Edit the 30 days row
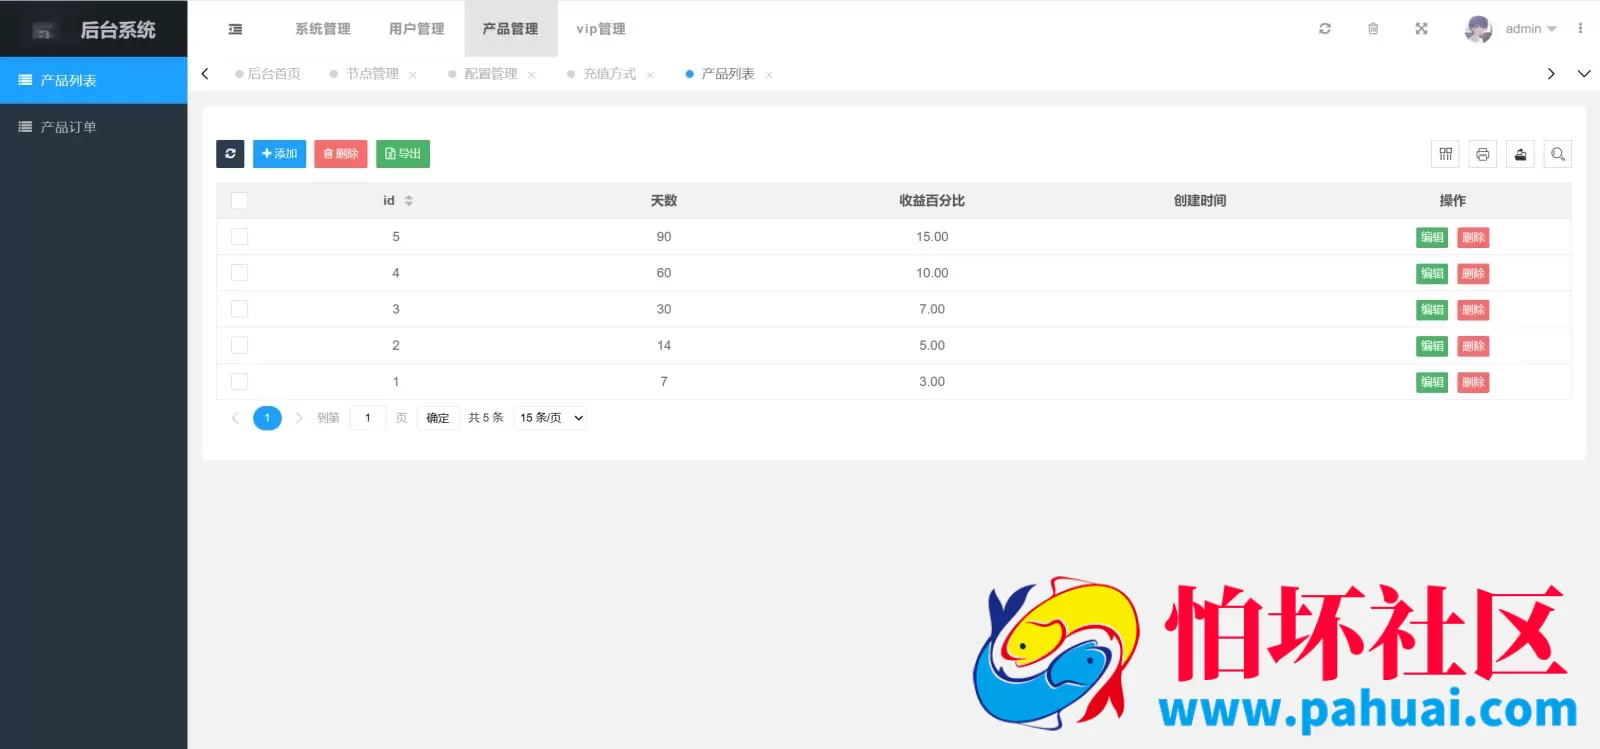The image size is (1600, 749). [x=1432, y=310]
